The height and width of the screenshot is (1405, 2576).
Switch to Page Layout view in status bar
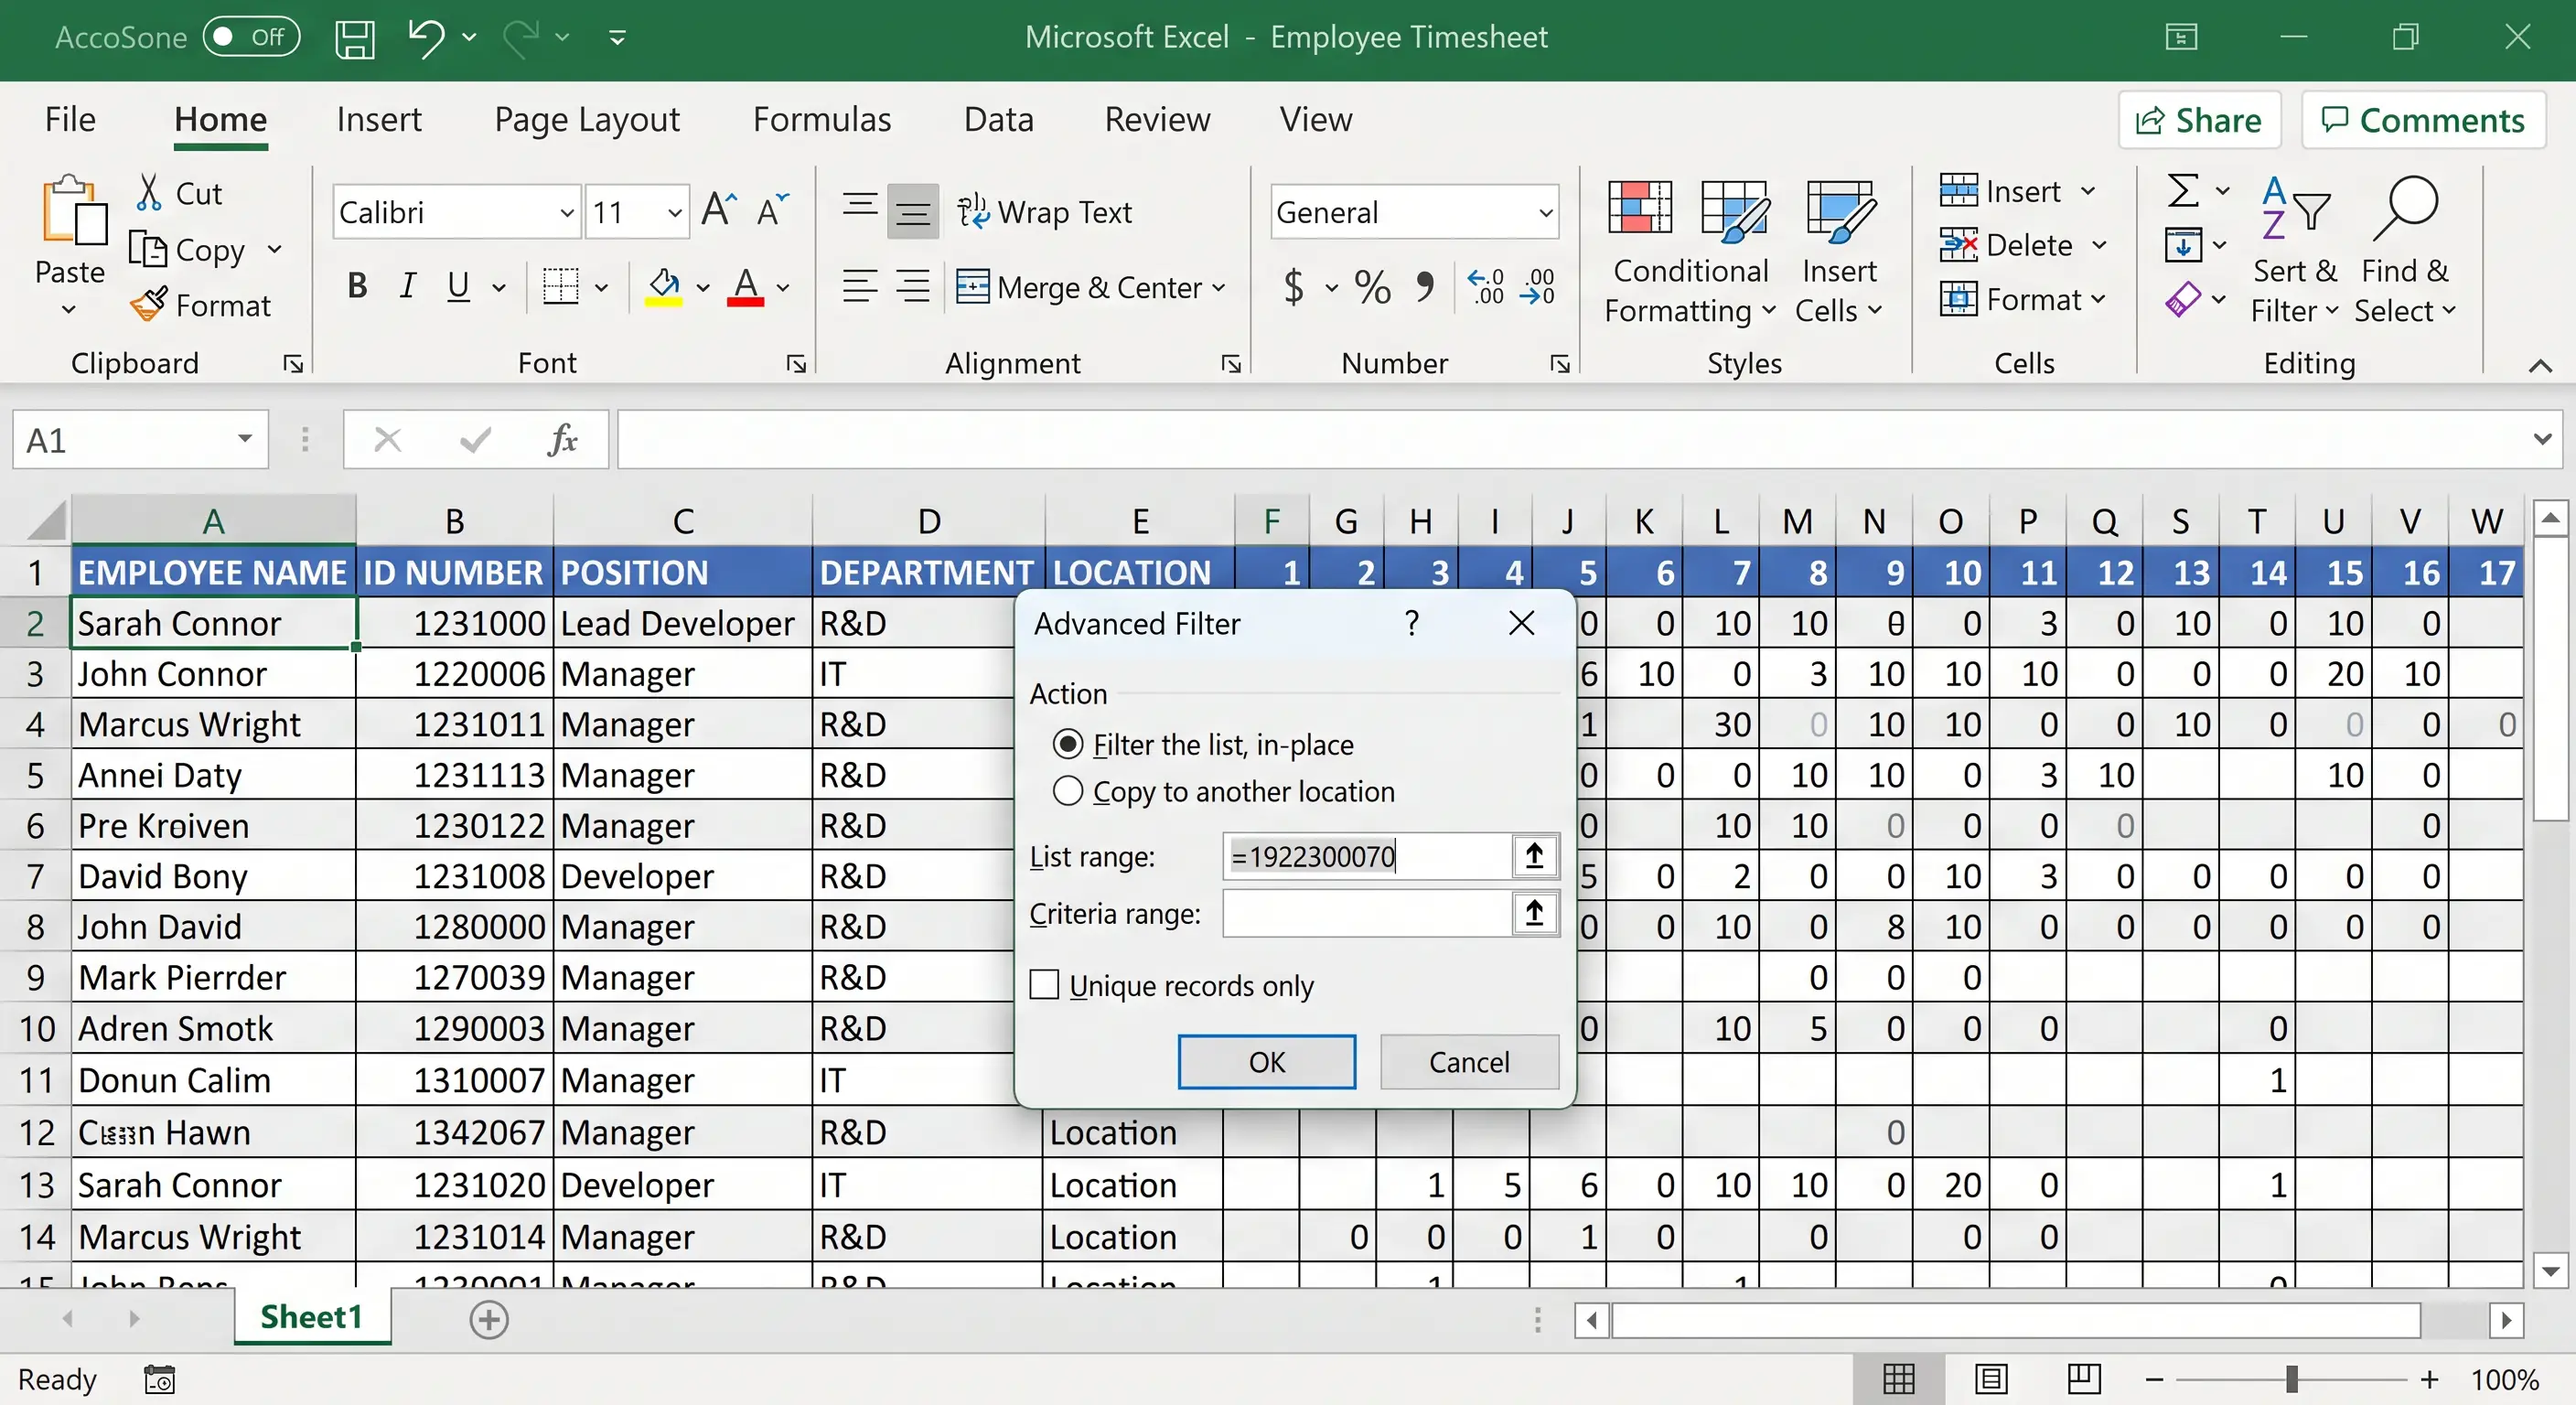1991,1380
